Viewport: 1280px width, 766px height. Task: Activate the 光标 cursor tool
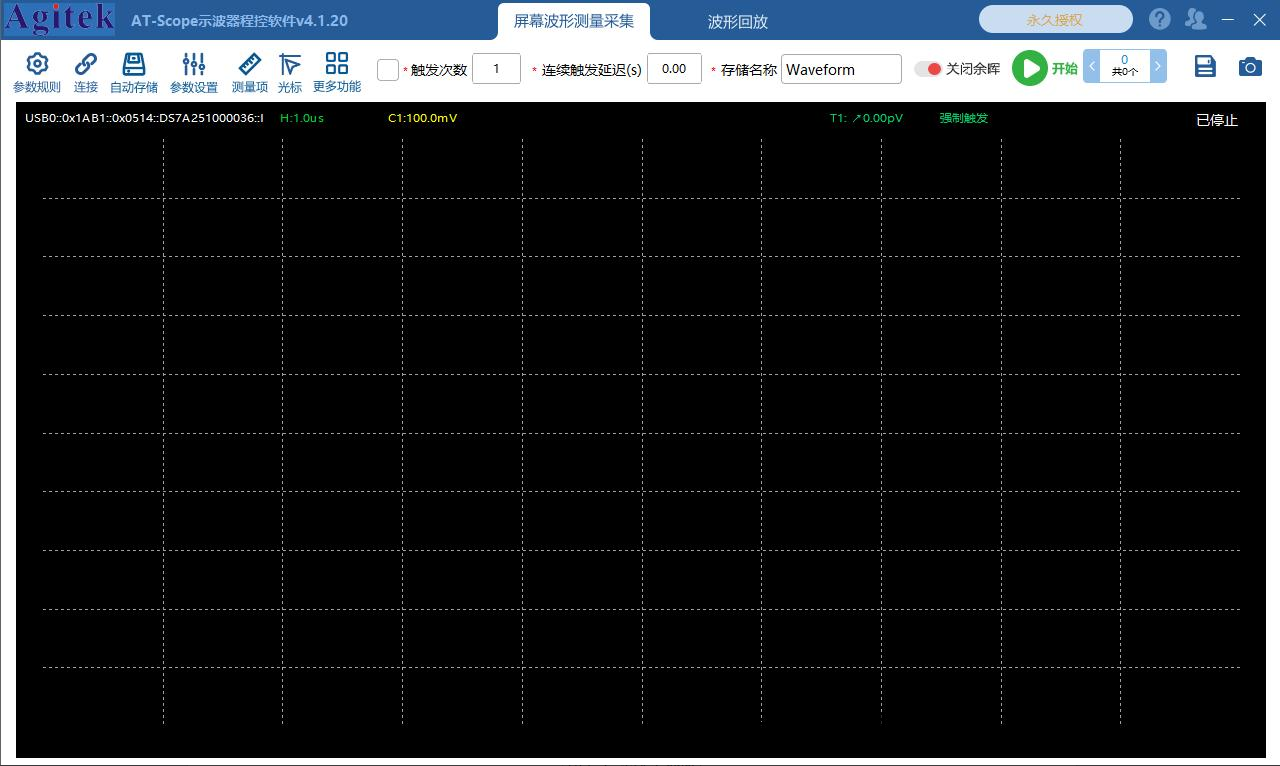tap(290, 65)
